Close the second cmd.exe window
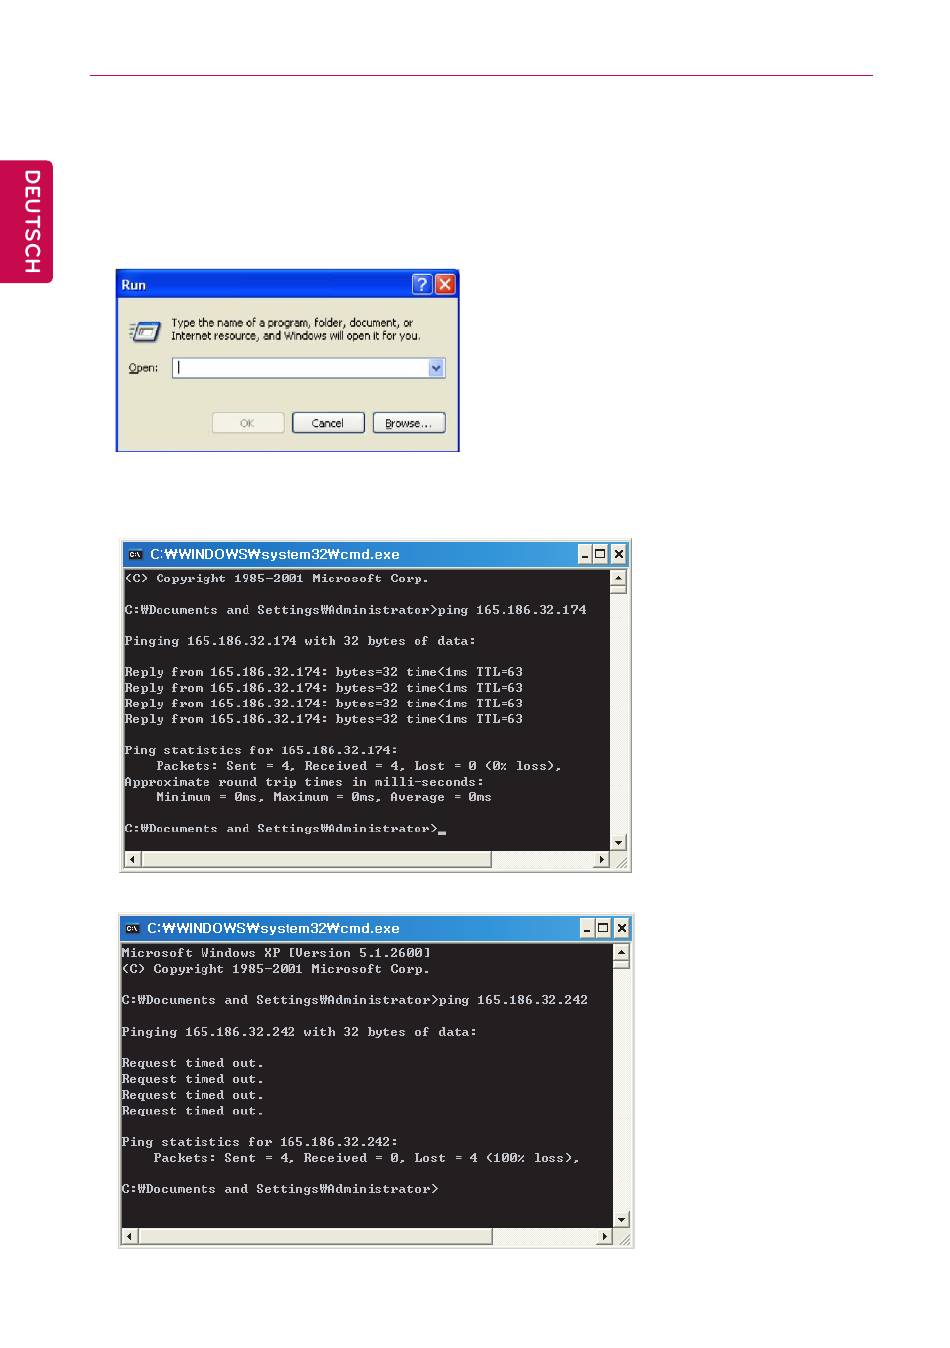 coord(621,928)
